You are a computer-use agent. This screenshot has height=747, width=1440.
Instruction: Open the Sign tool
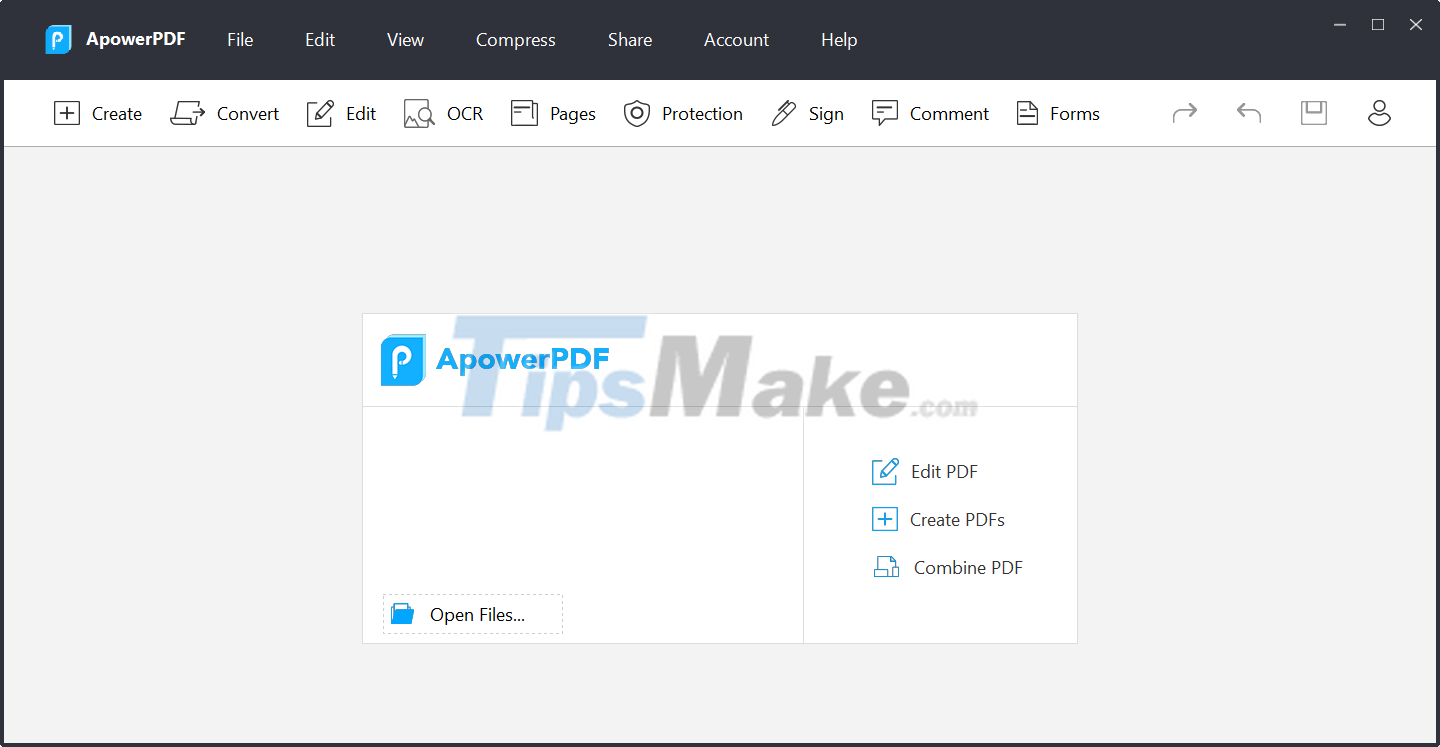(808, 113)
